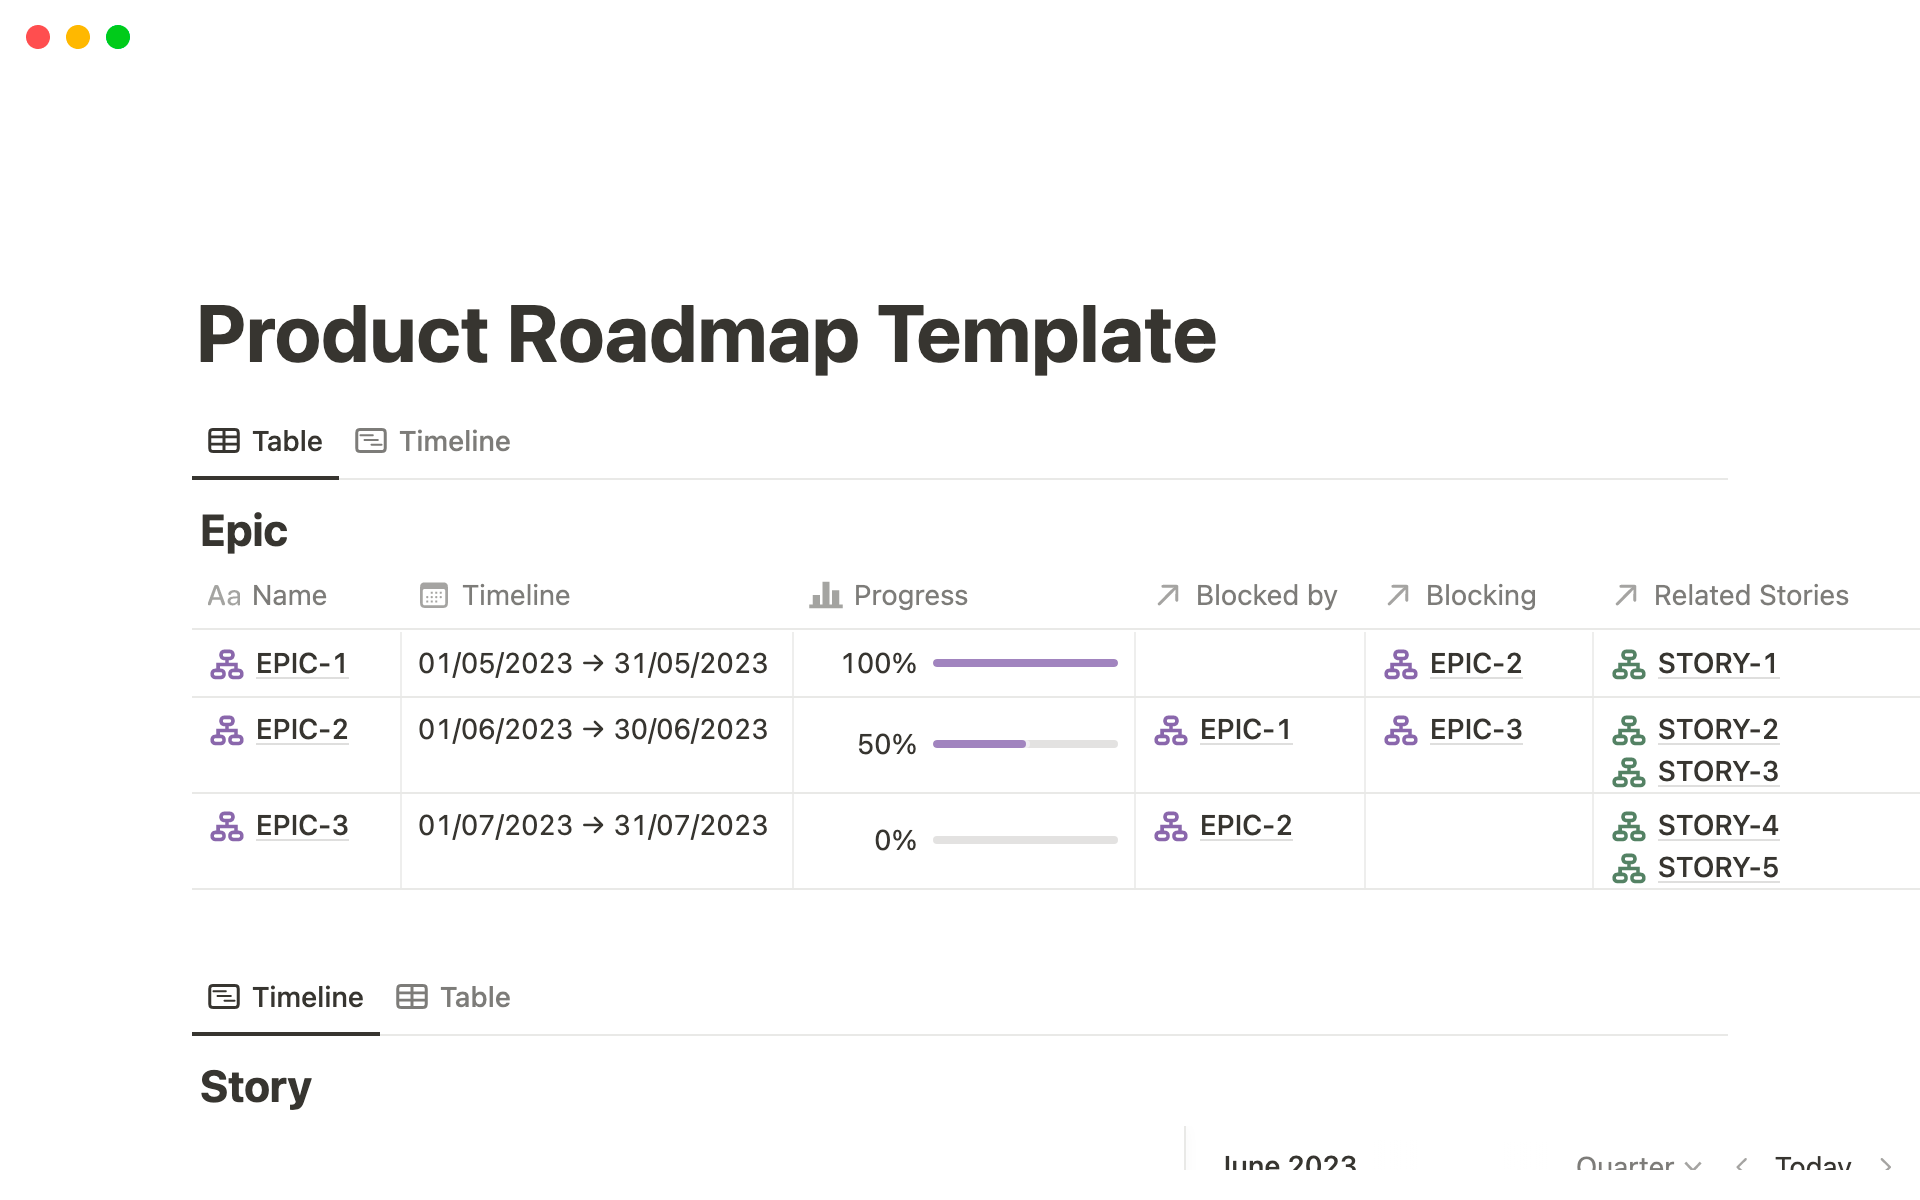Open the STORY-2 page link
The image size is (1920, 1200).
(x=1718, y=730)
